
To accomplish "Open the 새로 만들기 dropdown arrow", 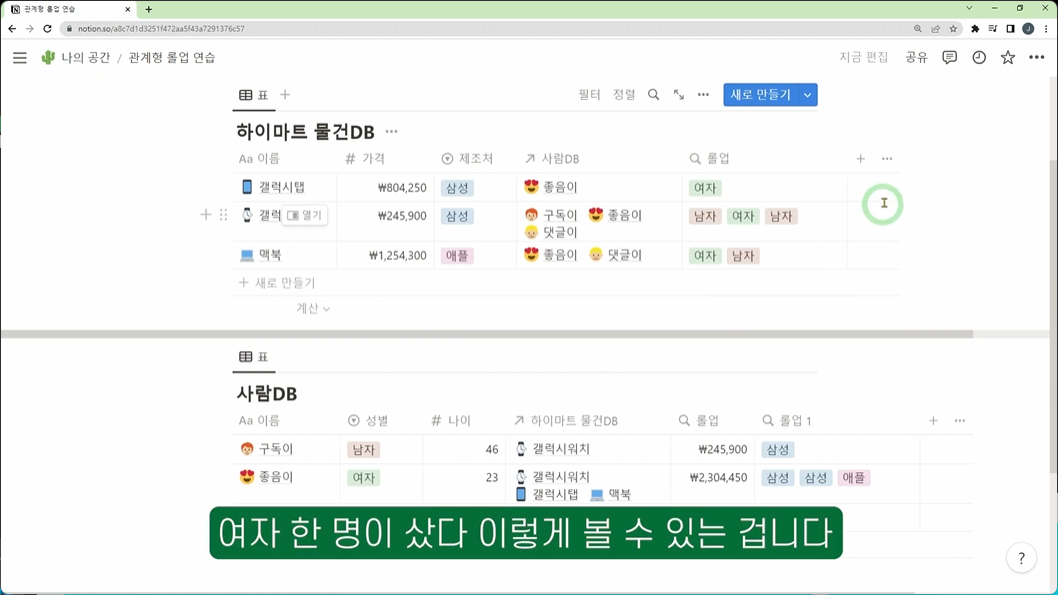I will point(808,95).
